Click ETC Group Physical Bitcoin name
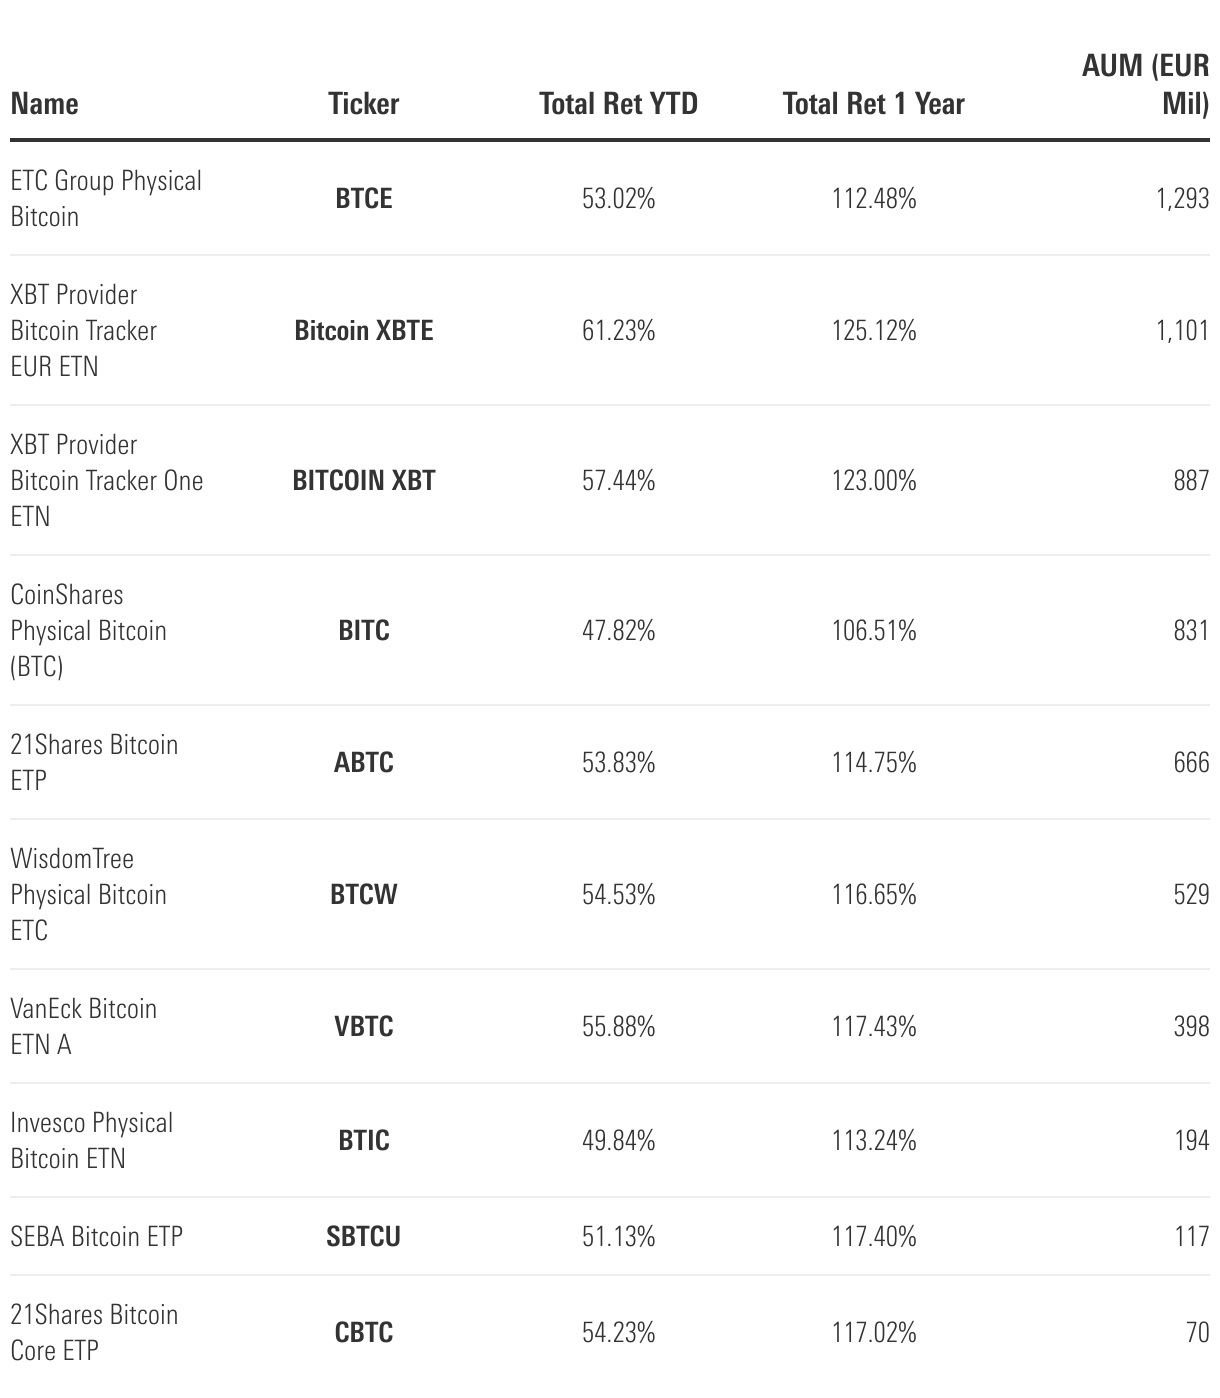1220x1398 pixels. [106, 198]
